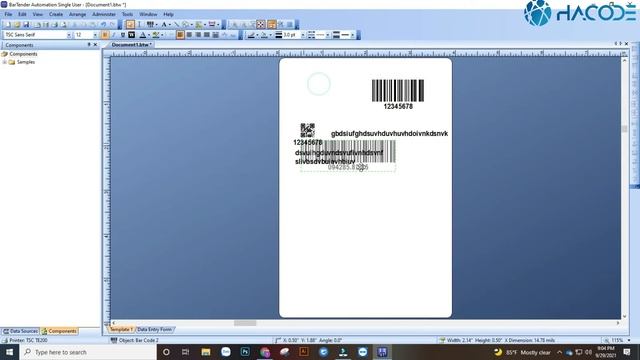Click the font color A icon
This screenshot has height=360, width=640.
pyautogui.click(x=142, y=35)
